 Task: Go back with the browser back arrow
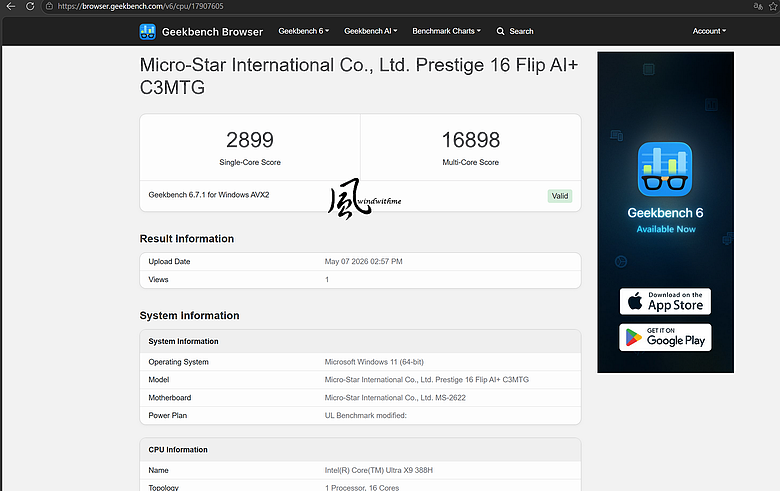pyautogui.click(x=10, y=6)
